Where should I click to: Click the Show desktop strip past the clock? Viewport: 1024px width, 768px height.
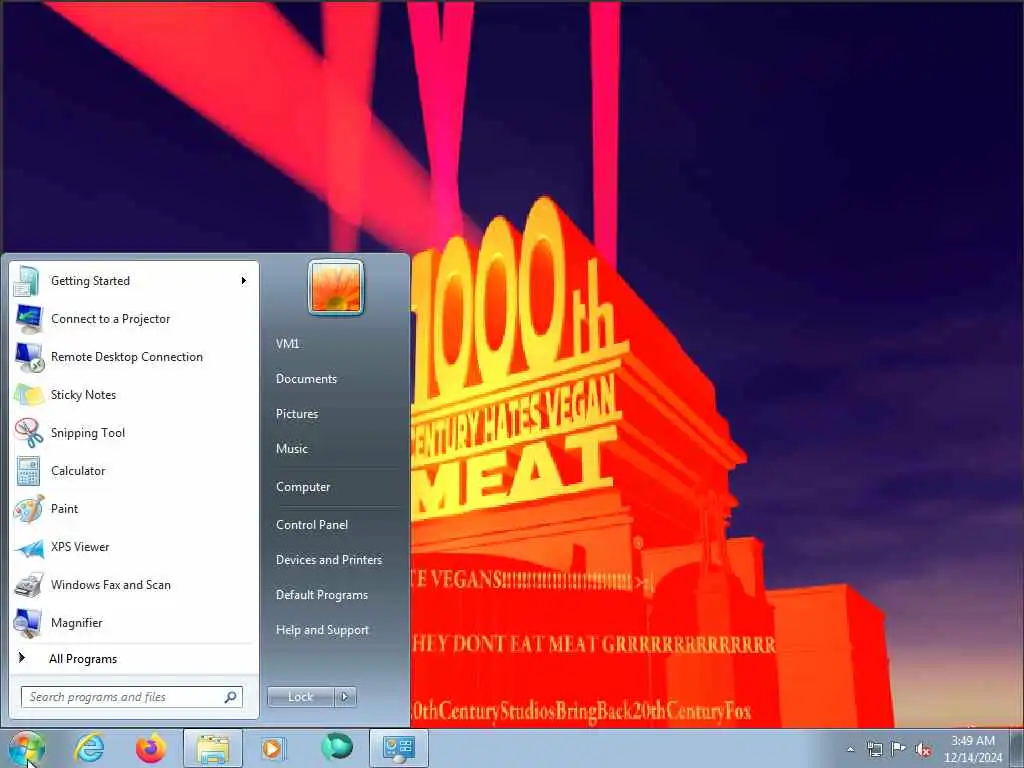click(1017, 748)
